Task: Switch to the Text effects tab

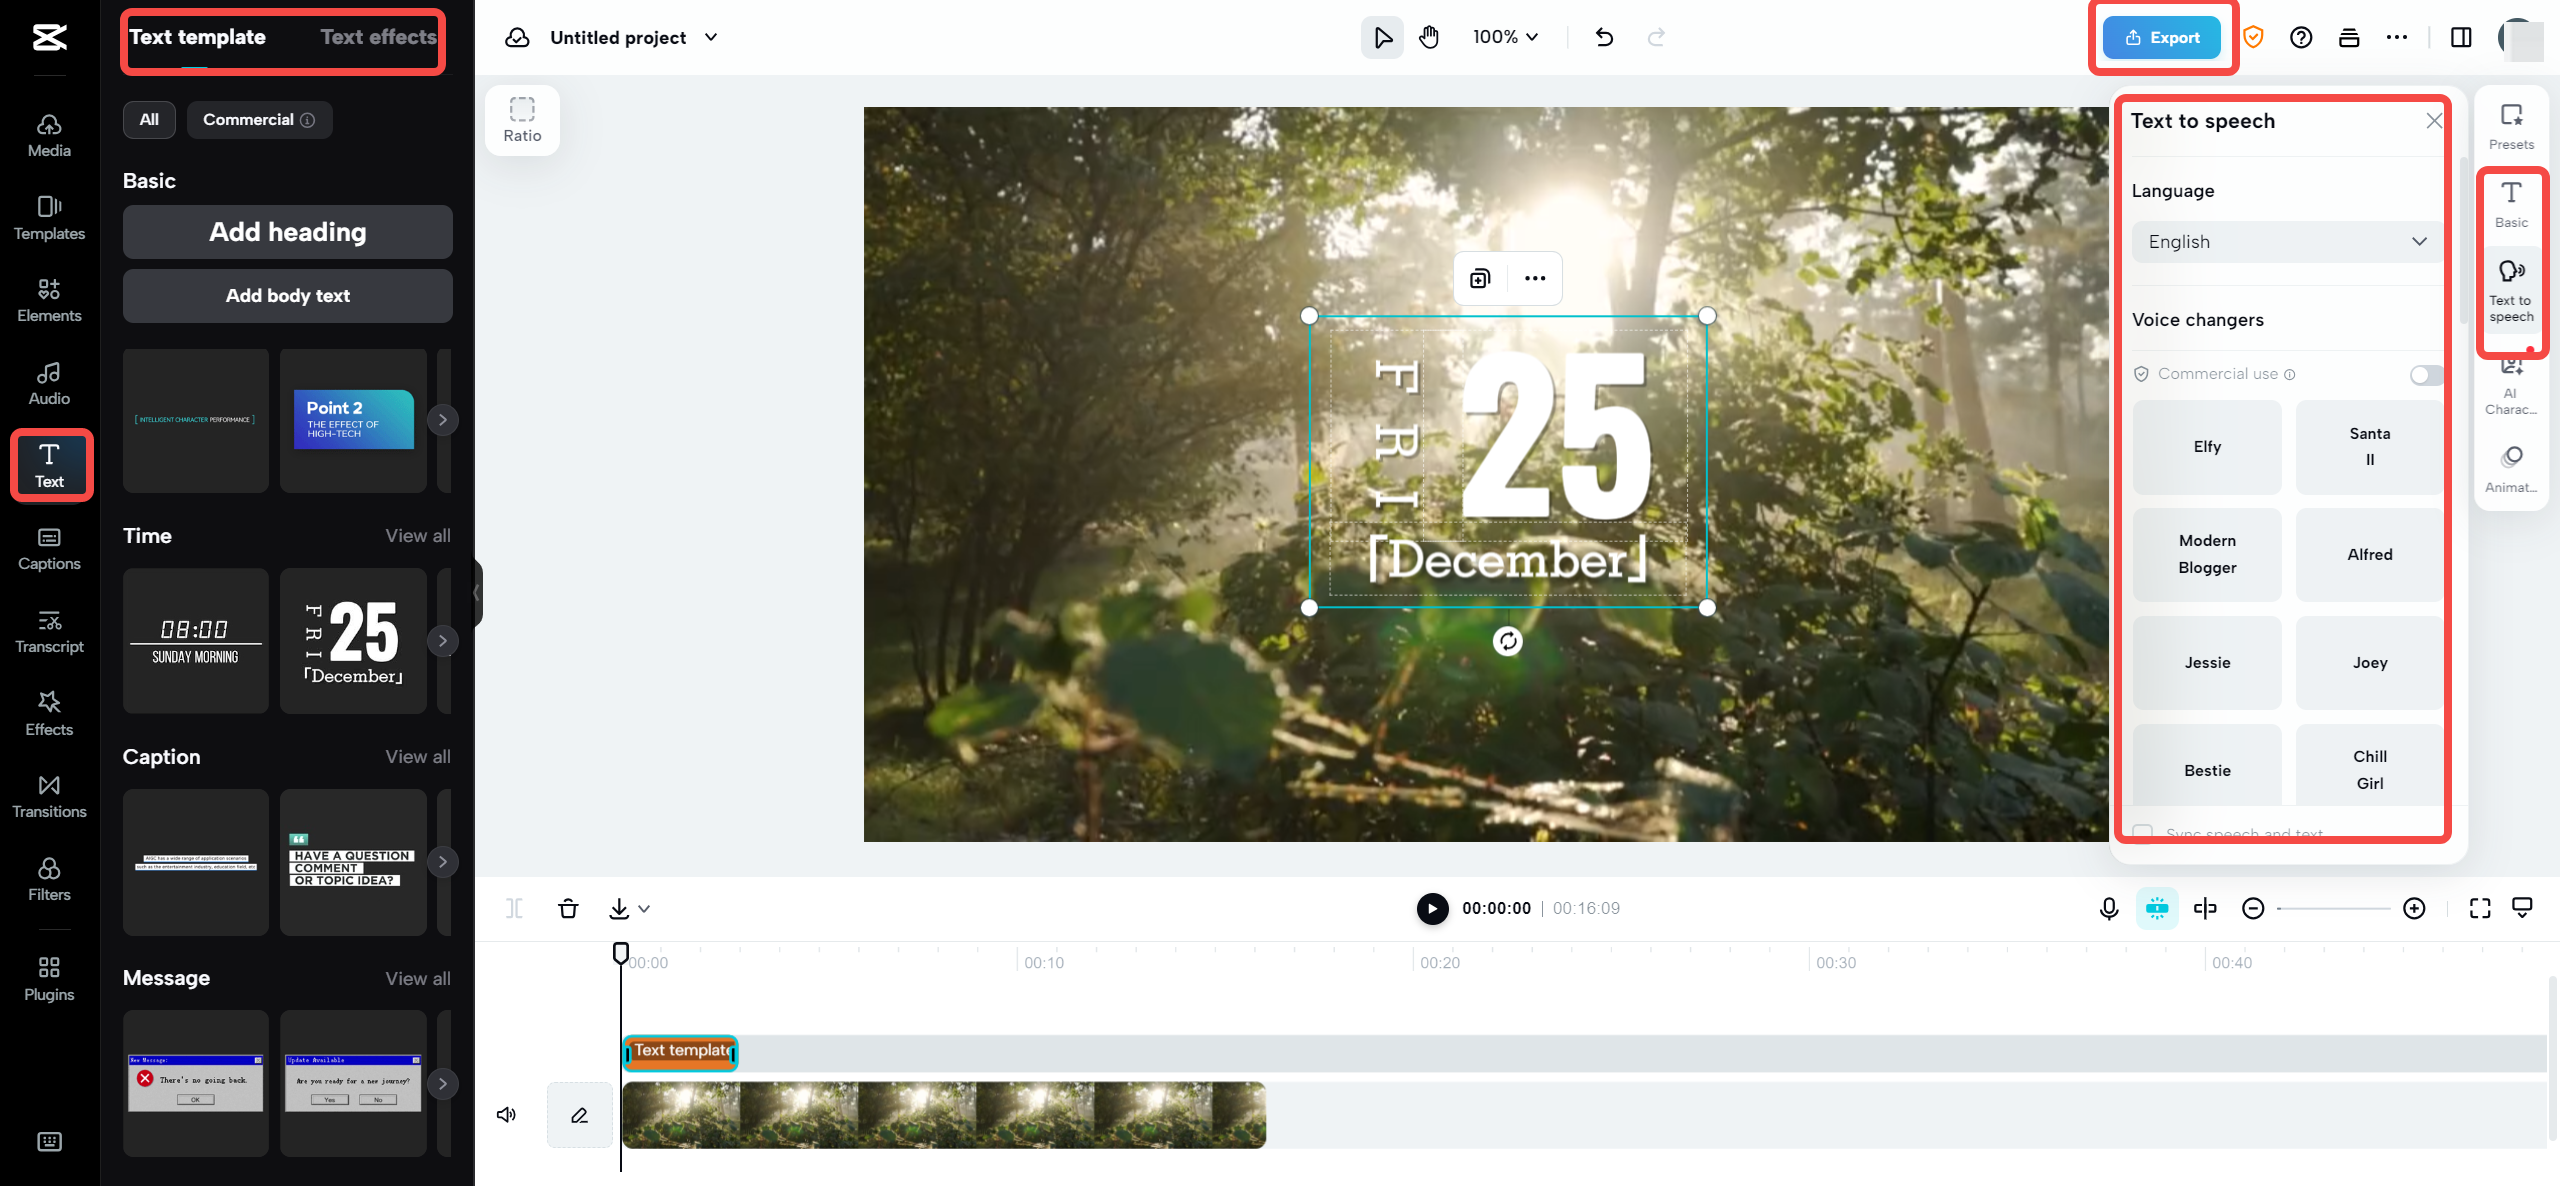Action: tap(378, 38)
